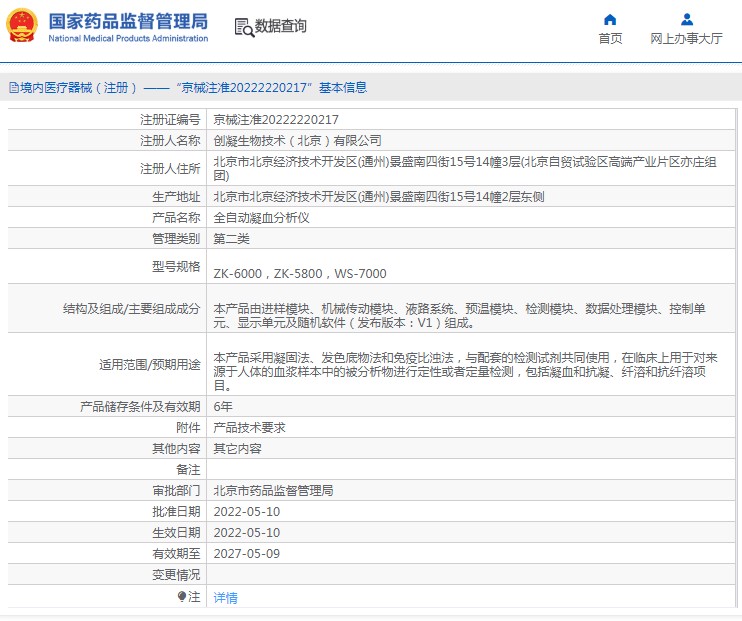Click the 结构及组成/主要组成成分 label
The image size is (742, 621).
(132, 309)
